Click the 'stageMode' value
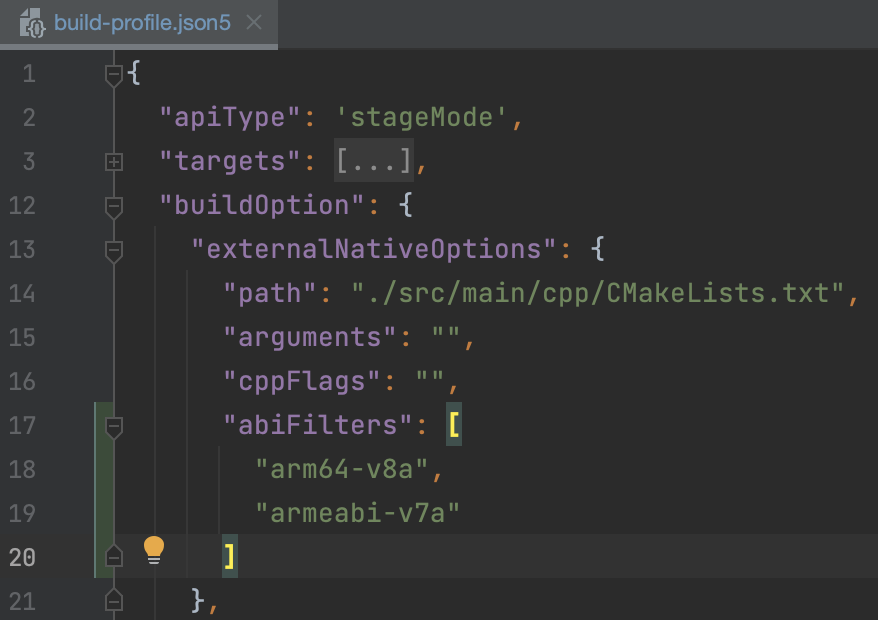The image size is (878, 620). pos(423,118)
